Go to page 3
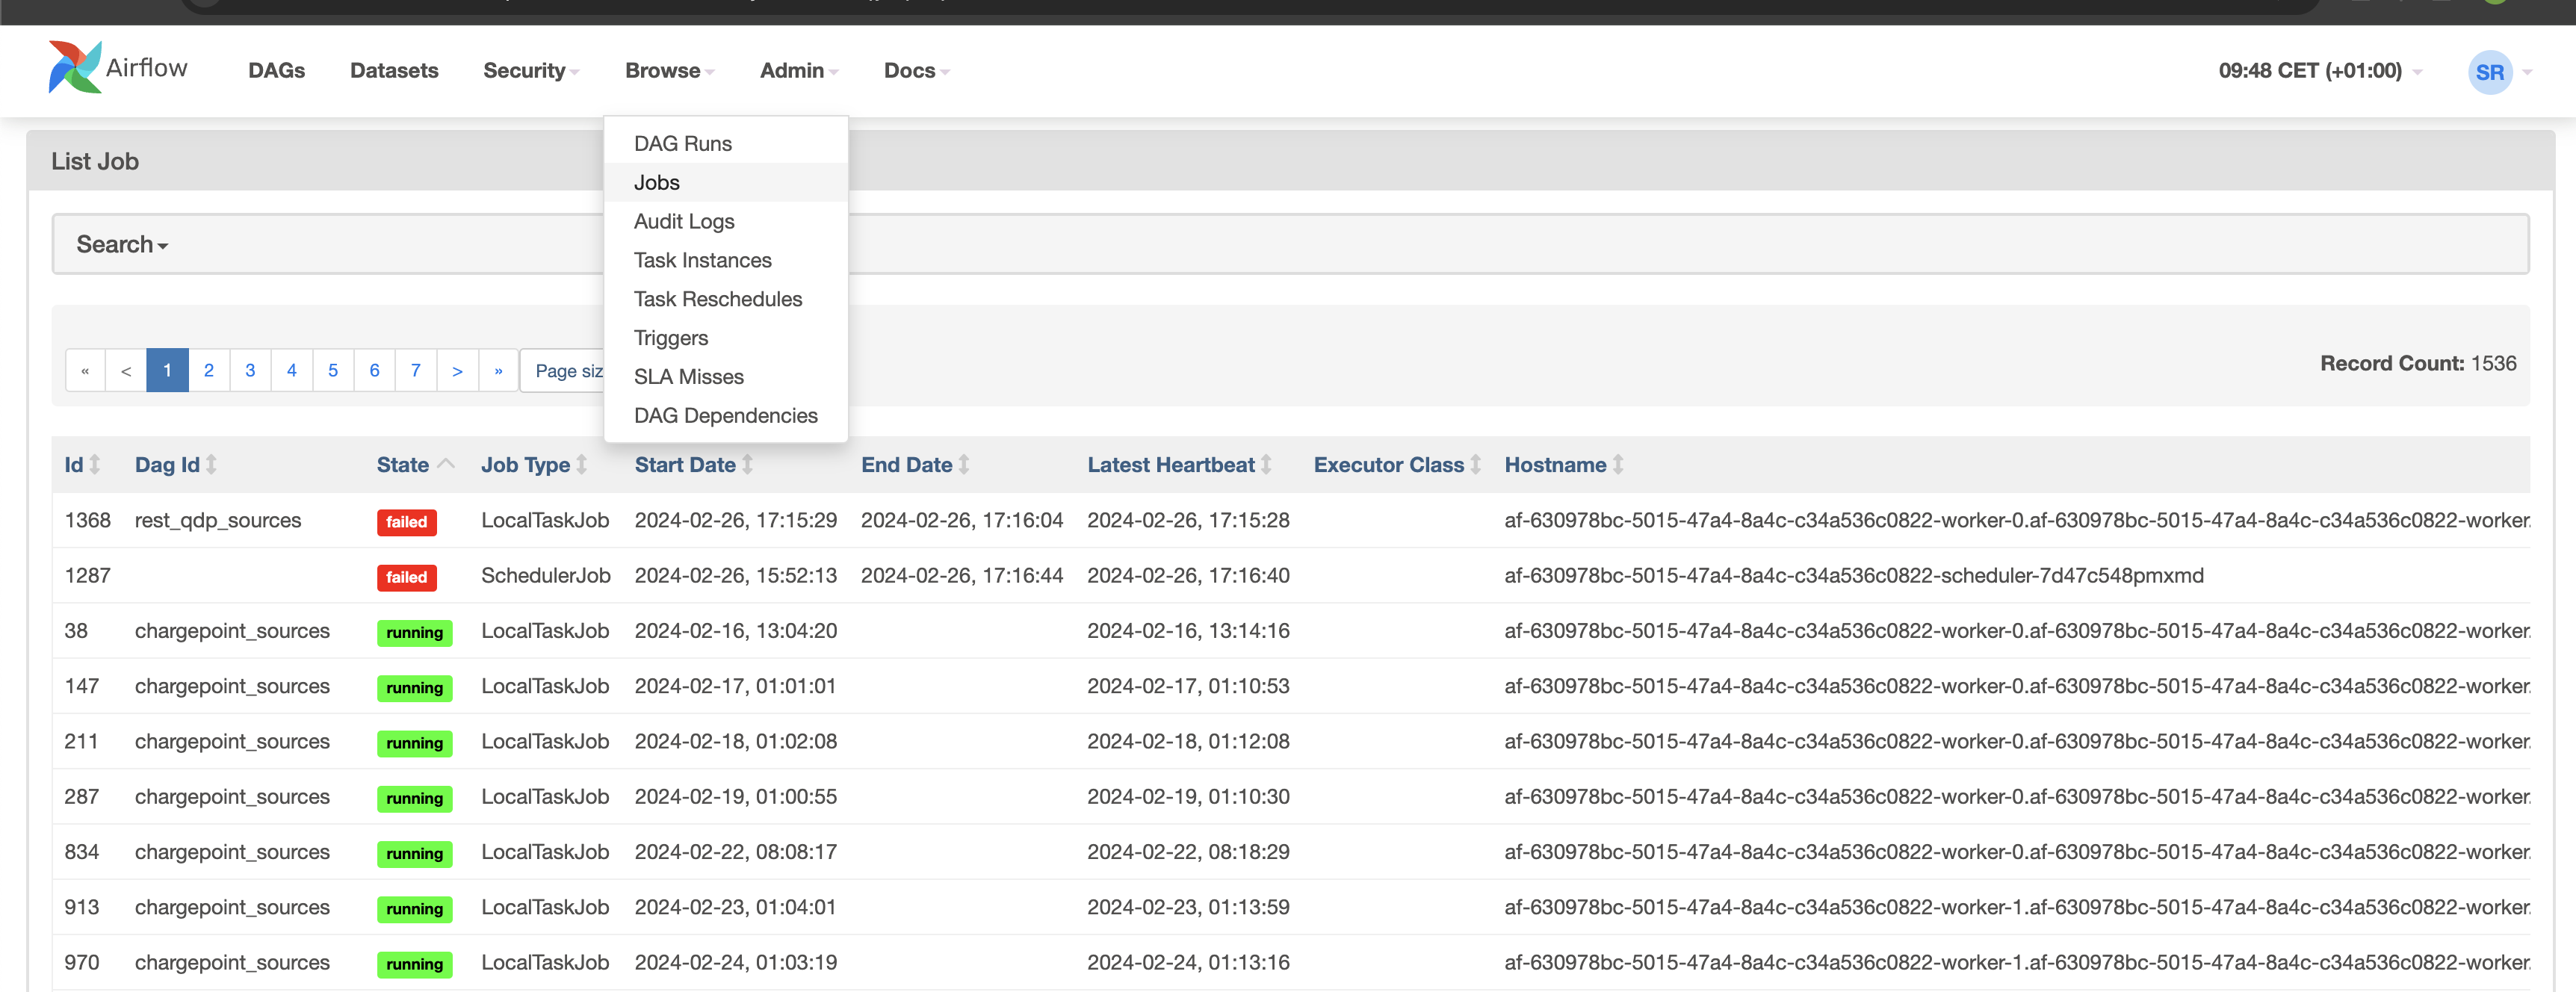 [x=250, y=371]
